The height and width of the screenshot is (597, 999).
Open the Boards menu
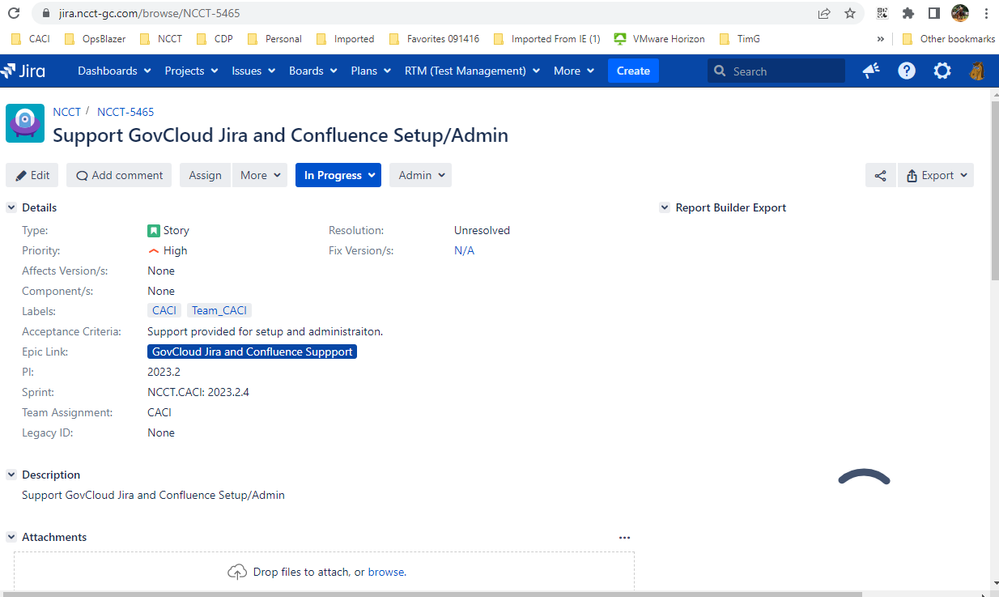tap(313, 71)
